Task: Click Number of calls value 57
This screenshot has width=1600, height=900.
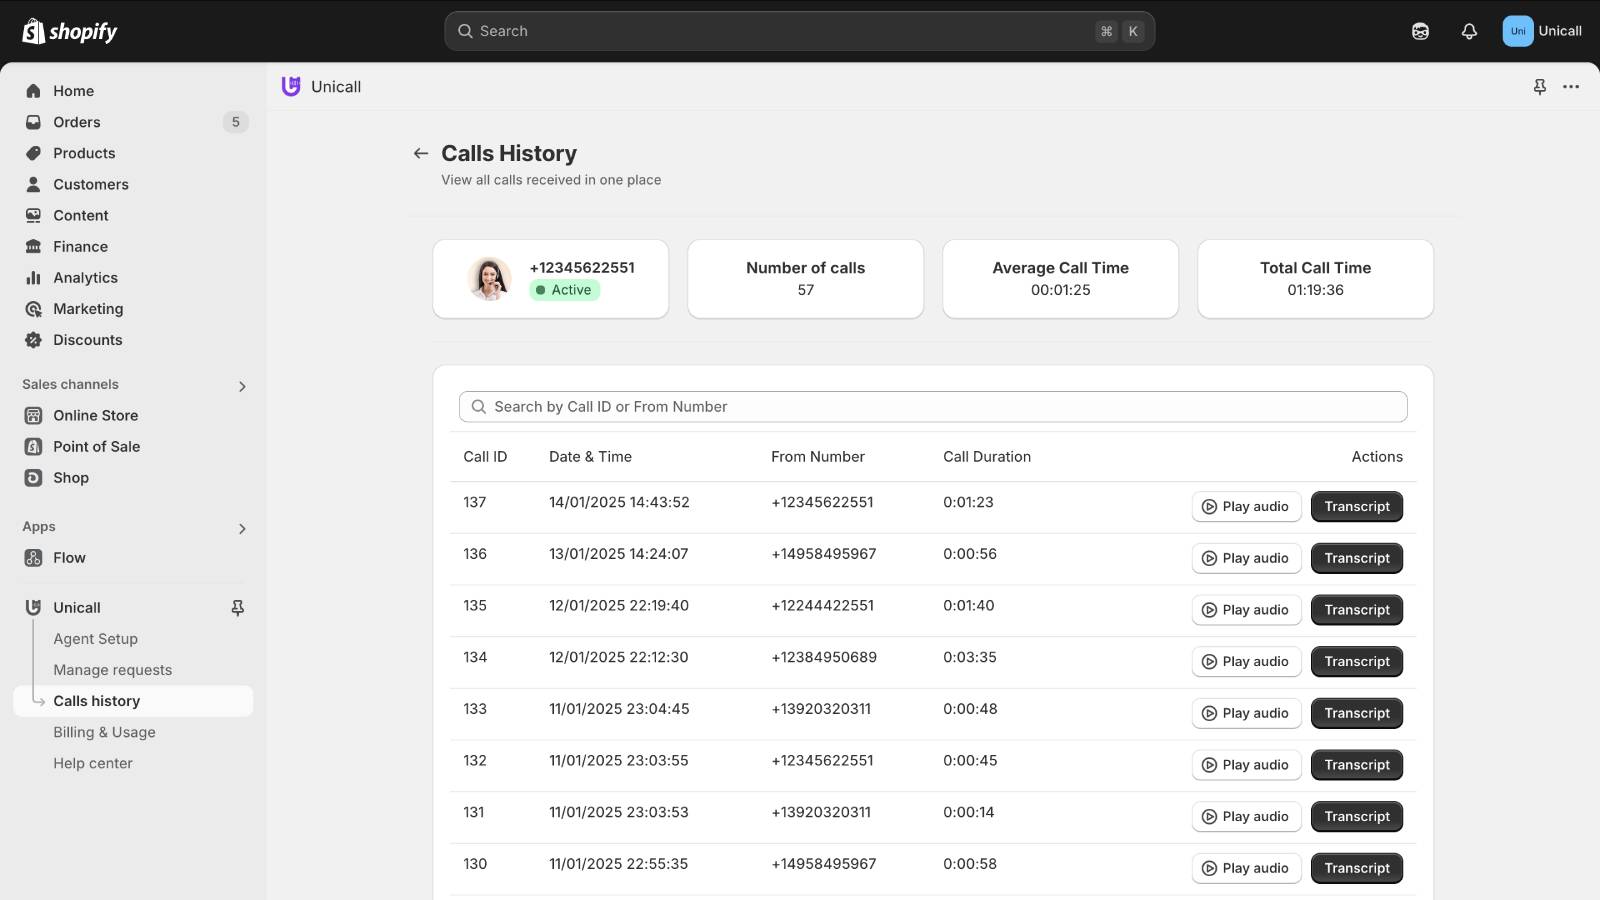Action: point(806,290)
